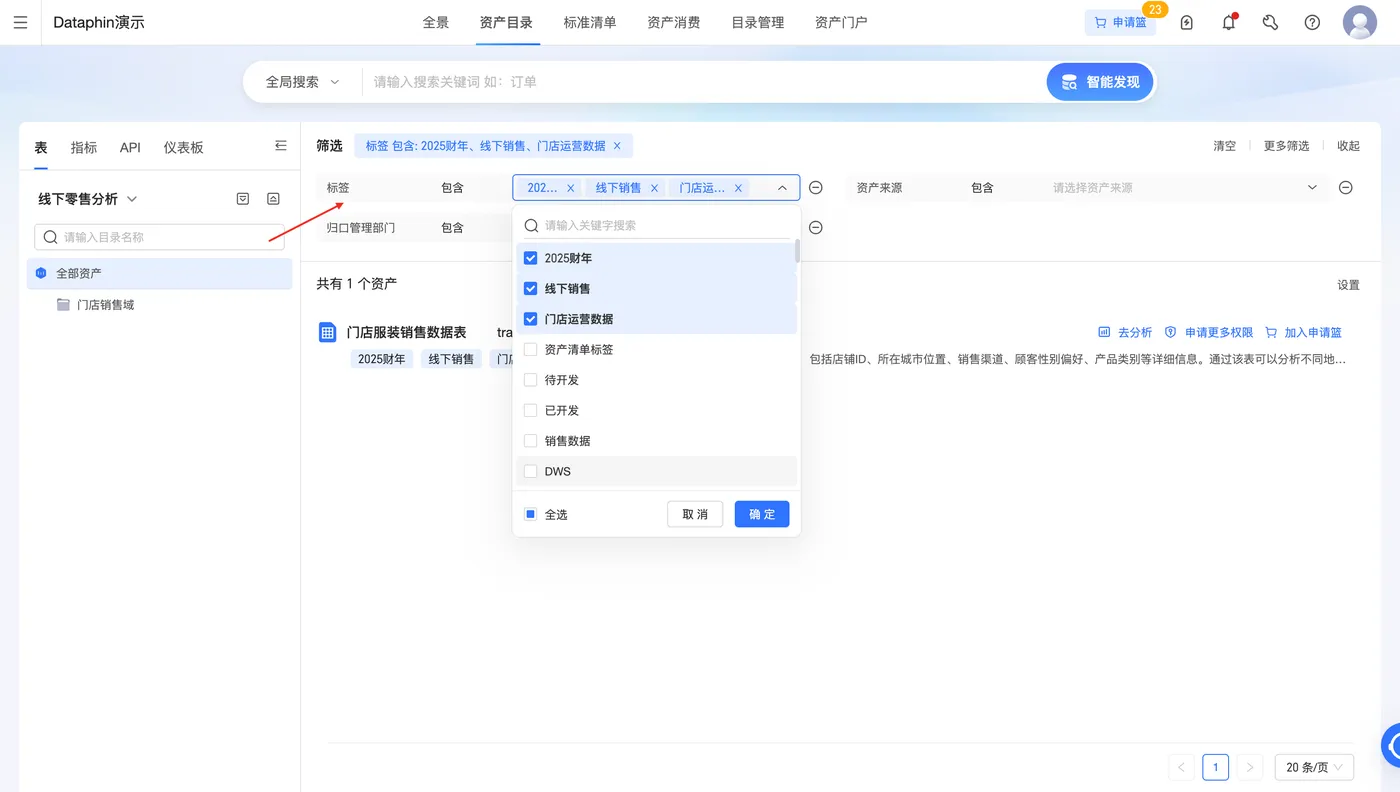Go to the 全景 nav tab
Screen dimensions: 1400x792
(x=436, y=22)
